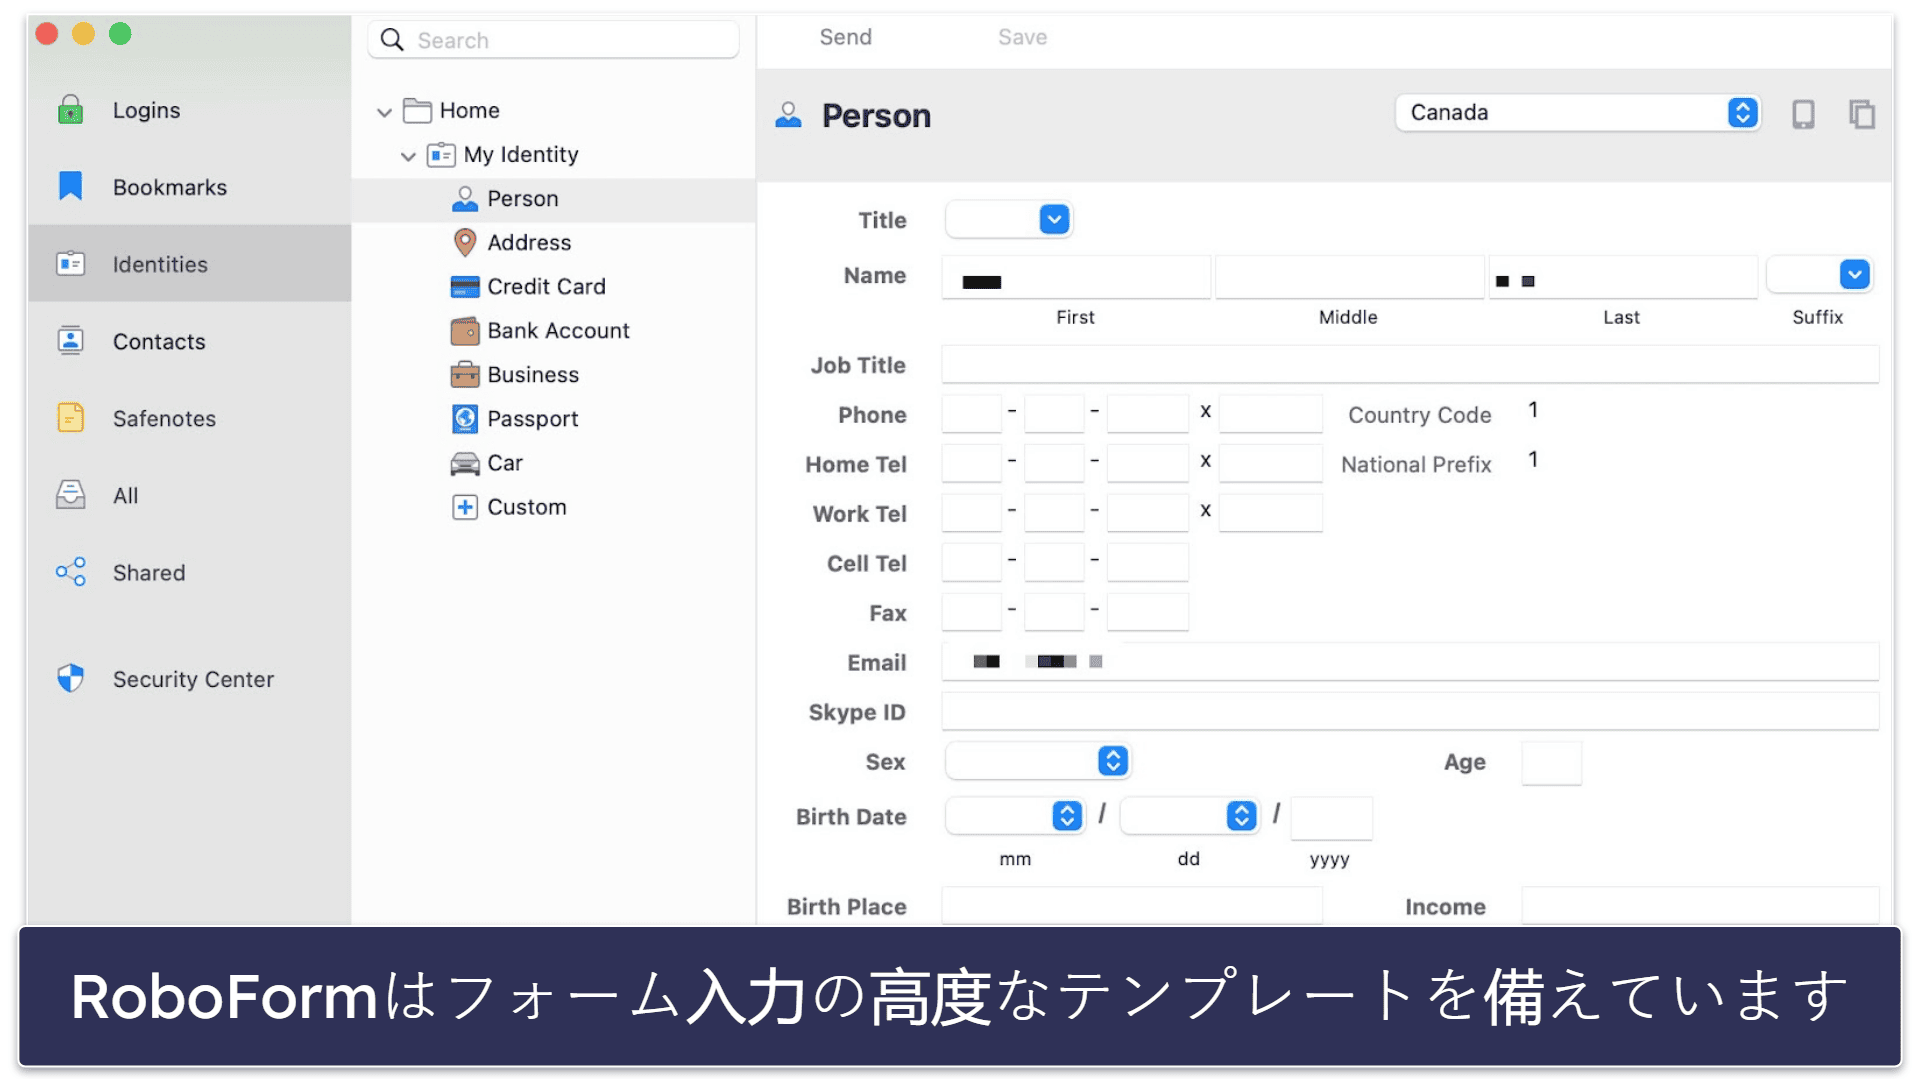
Task: Click the search magnifier icon
Action: (x=392, y=40)
